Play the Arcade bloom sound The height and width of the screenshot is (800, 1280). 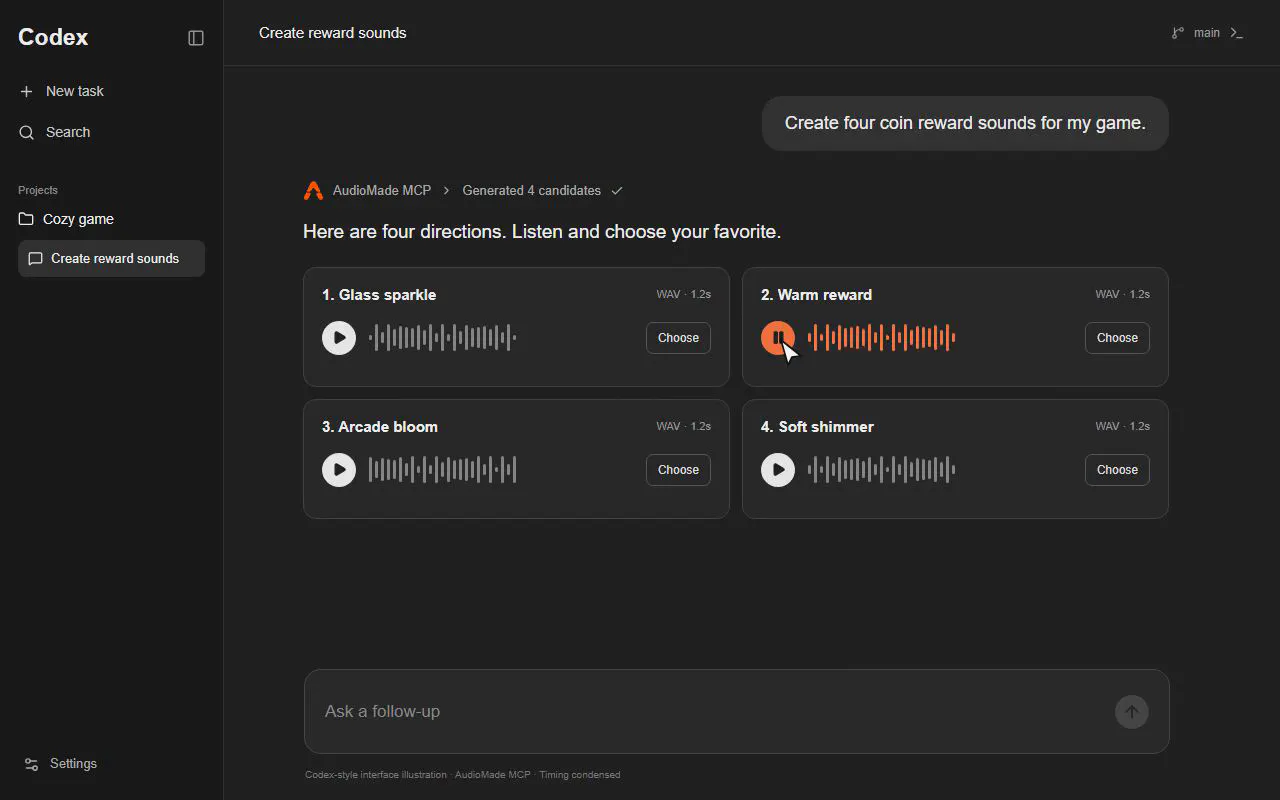point(339,470)
